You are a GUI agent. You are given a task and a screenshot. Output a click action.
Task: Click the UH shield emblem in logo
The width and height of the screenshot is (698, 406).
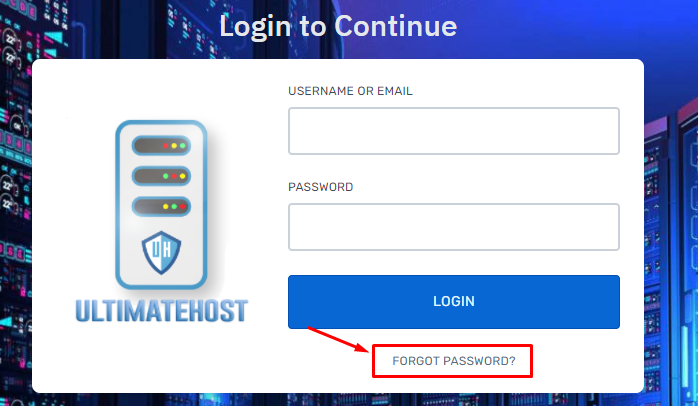point(161,252)
